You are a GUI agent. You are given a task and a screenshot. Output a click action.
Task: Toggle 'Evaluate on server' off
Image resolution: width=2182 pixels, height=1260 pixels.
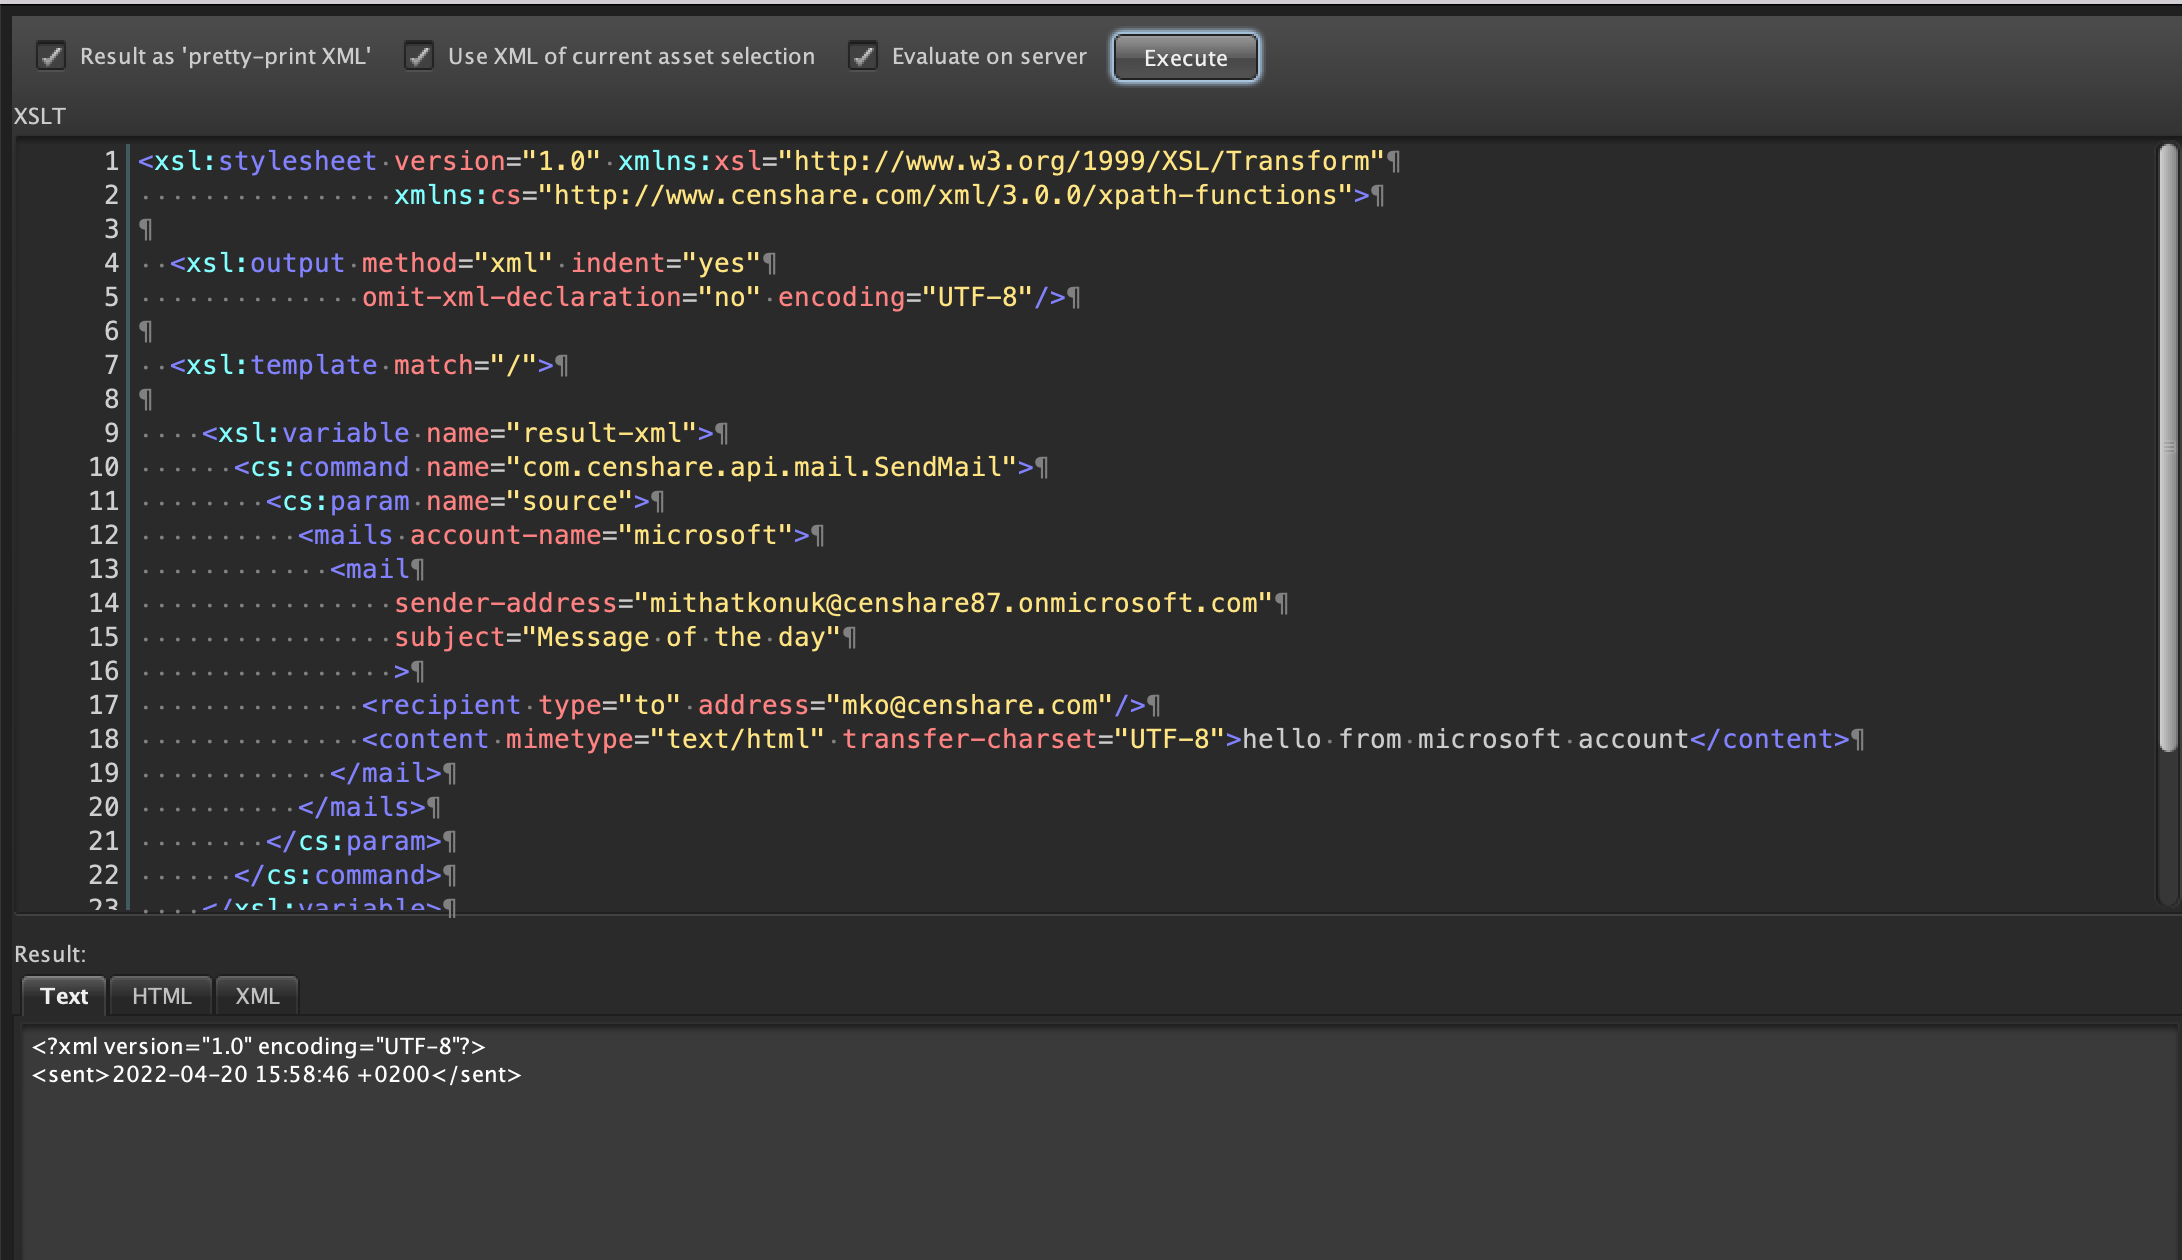[x=862, y=57]
